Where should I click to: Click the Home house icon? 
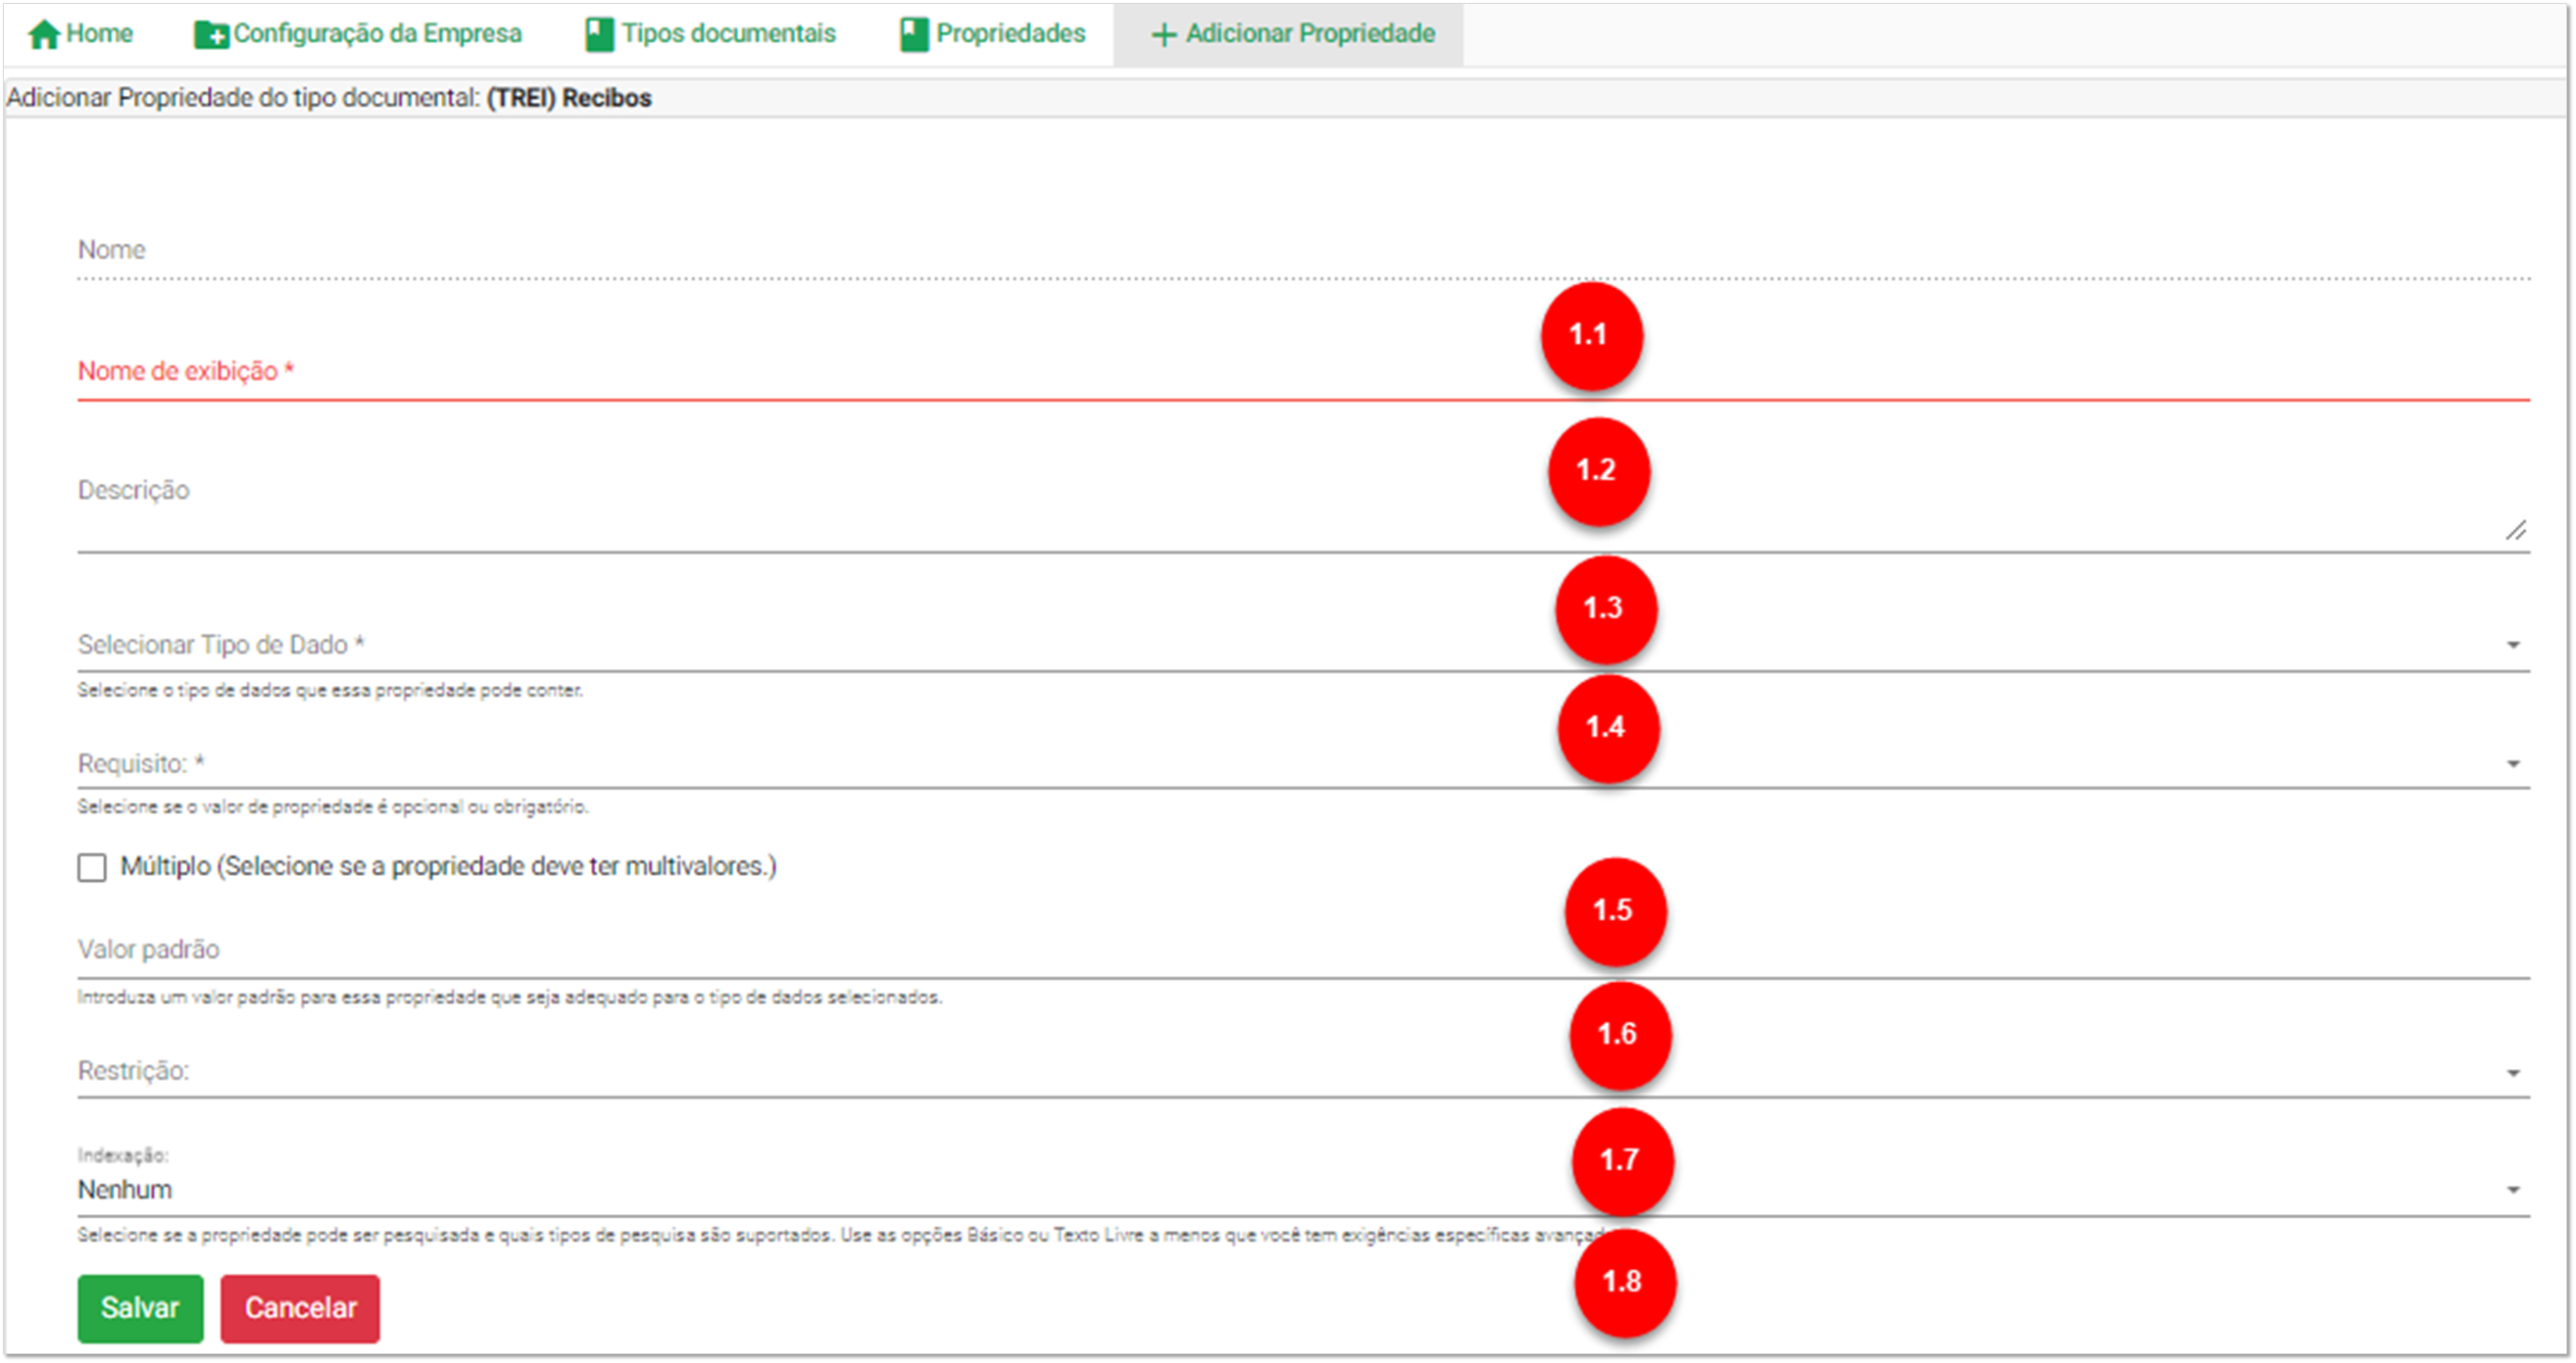click(x=43, y=35)
